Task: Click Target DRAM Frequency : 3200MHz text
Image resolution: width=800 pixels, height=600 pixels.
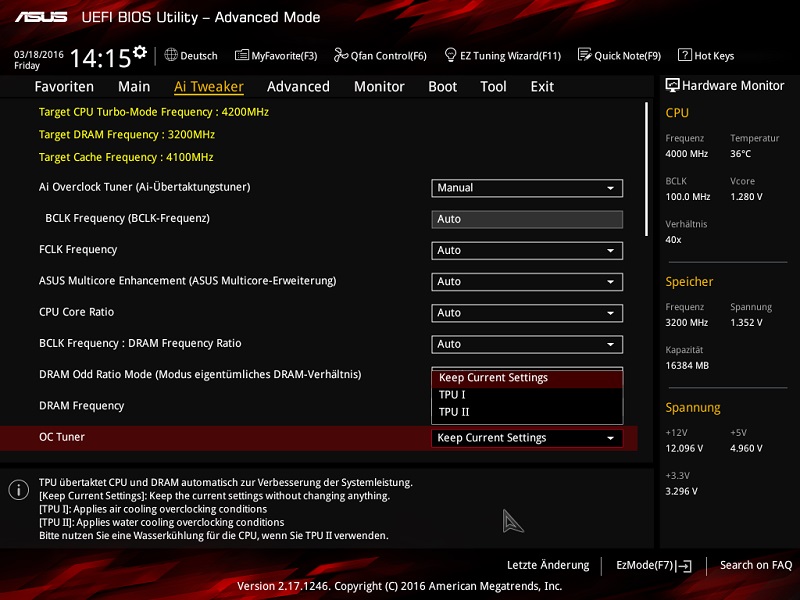Action: point(127,135)
